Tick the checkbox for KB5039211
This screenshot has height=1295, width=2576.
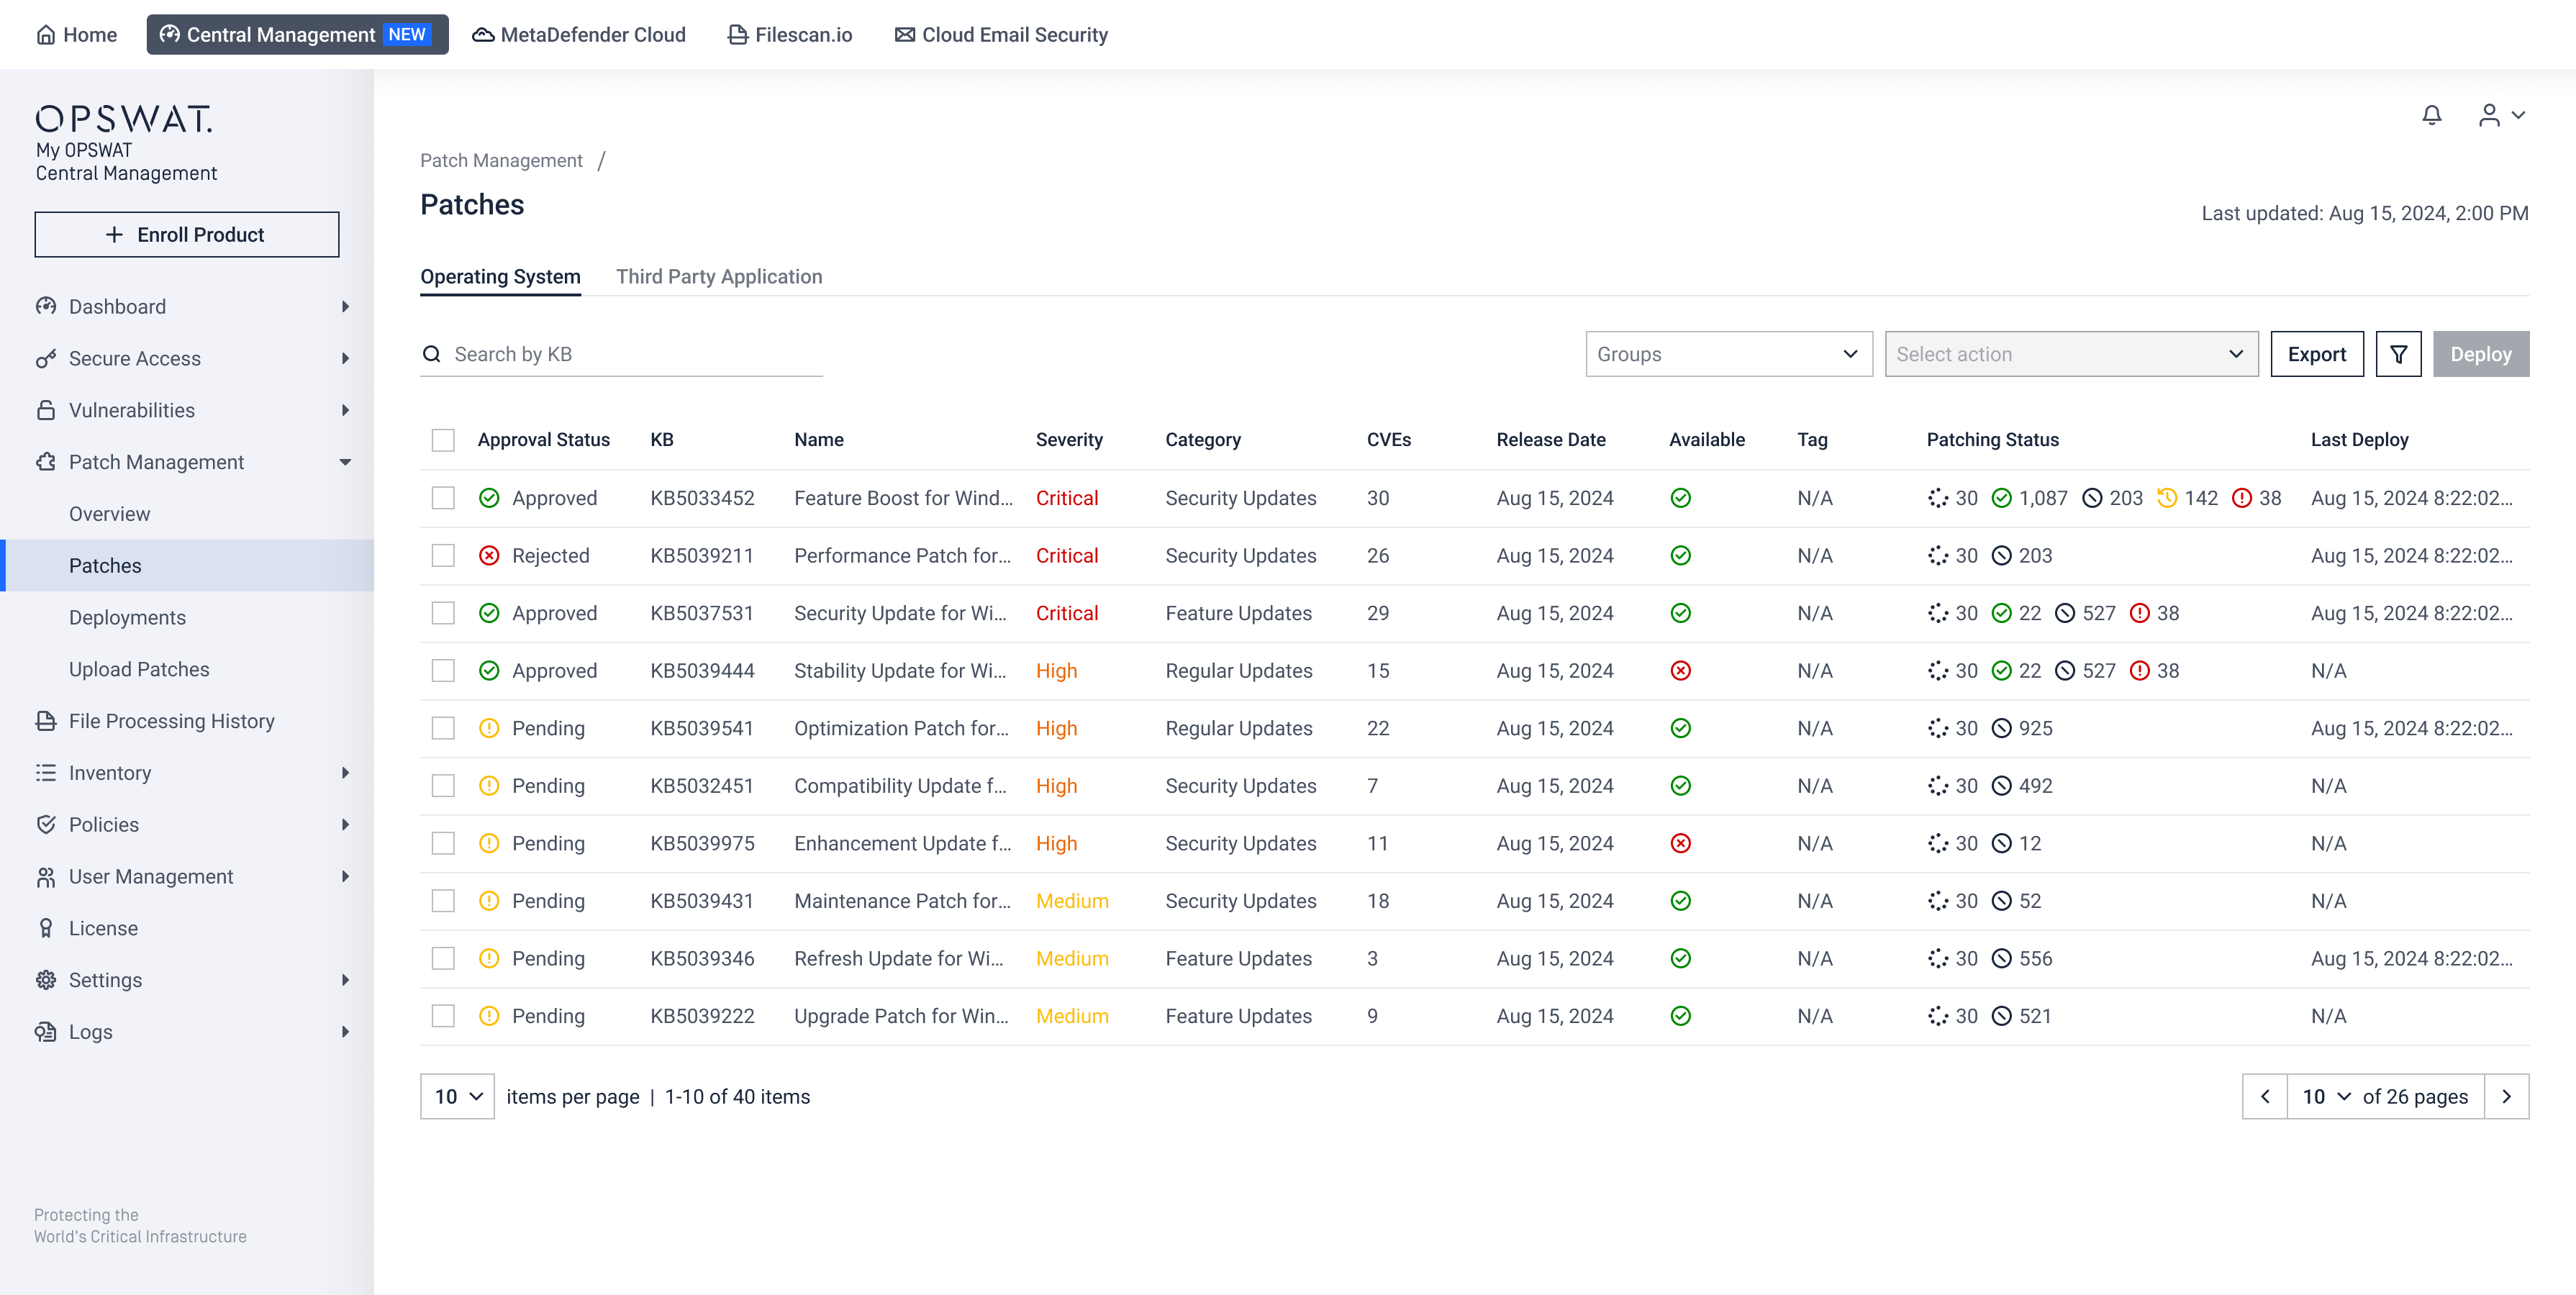(x=443, y=556)
